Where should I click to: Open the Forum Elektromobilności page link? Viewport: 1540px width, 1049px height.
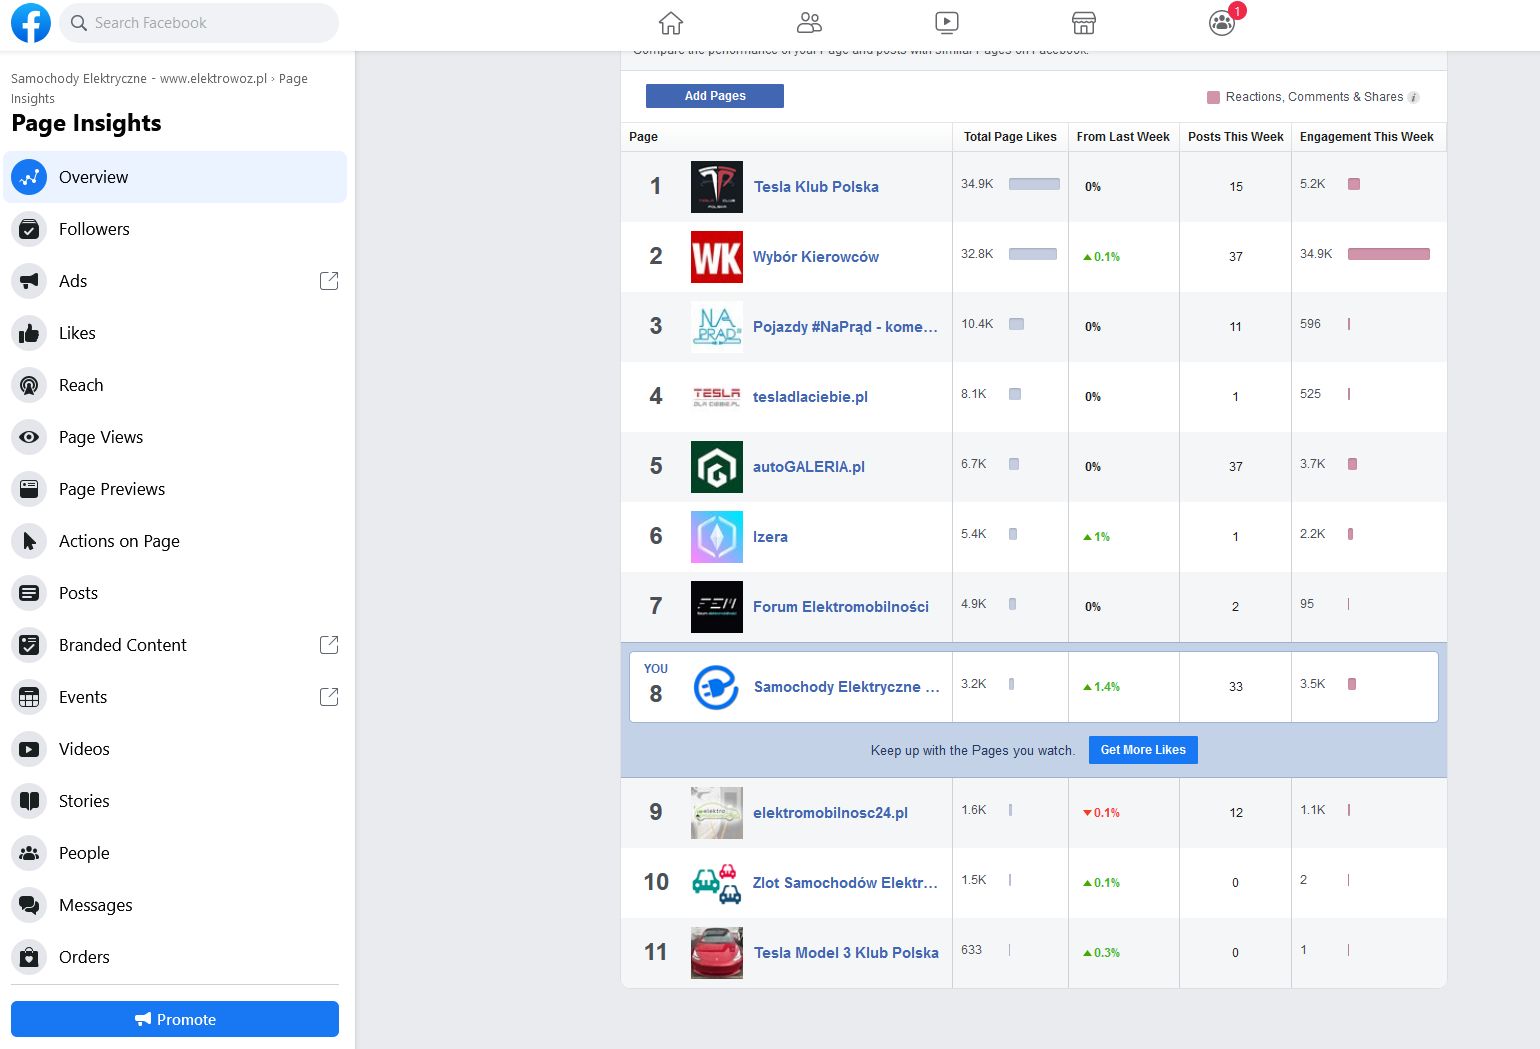[841, 607]
